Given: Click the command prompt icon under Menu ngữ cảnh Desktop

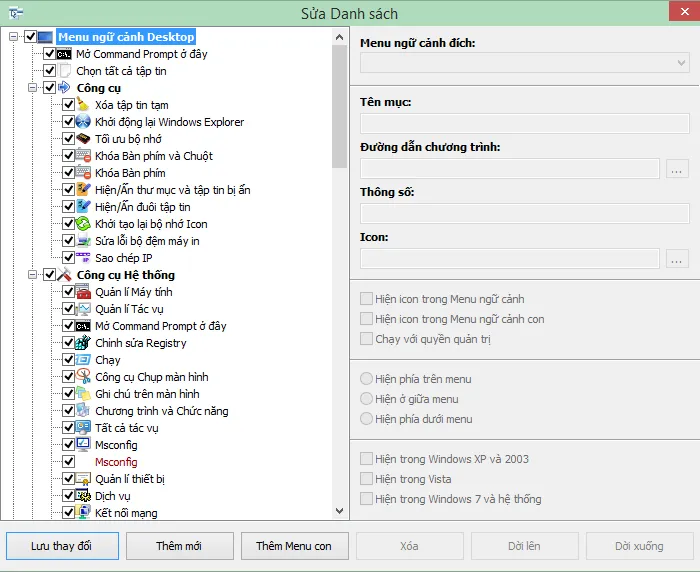Looking at the screenshot, I should (64, 54).
